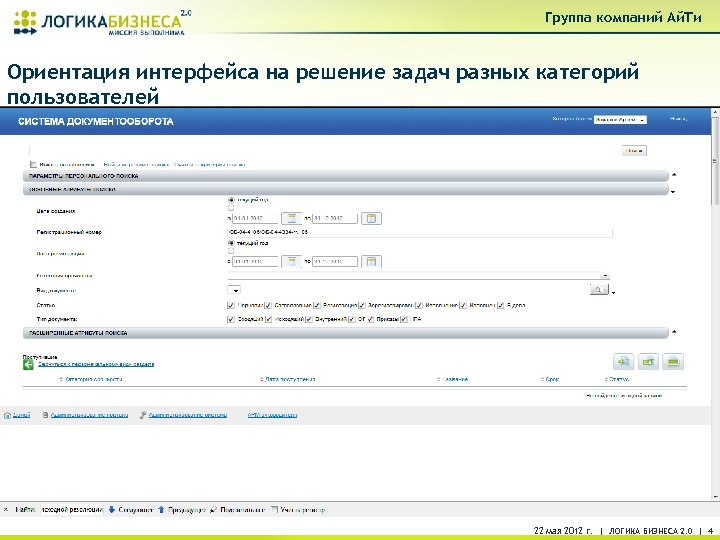Image resolution: width=720 pixels, height=540 pixels.
Task: Click the exit link in blue header
Action: [x=678, y=119]
